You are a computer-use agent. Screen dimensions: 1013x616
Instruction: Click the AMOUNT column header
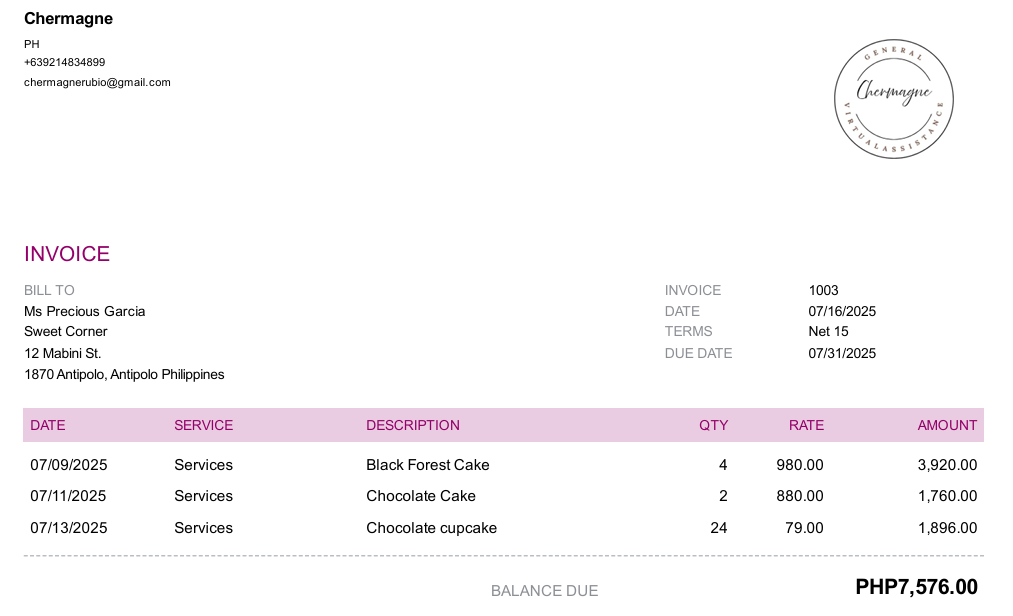947,425
